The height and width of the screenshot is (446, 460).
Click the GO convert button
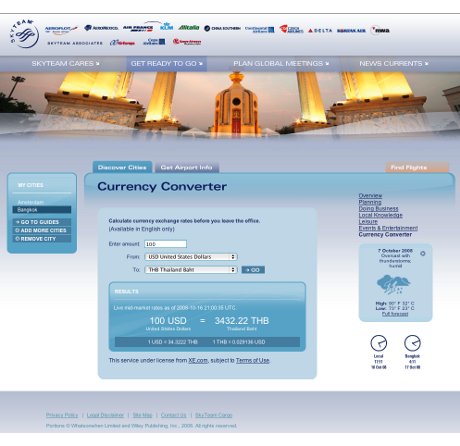pos(253,270)
